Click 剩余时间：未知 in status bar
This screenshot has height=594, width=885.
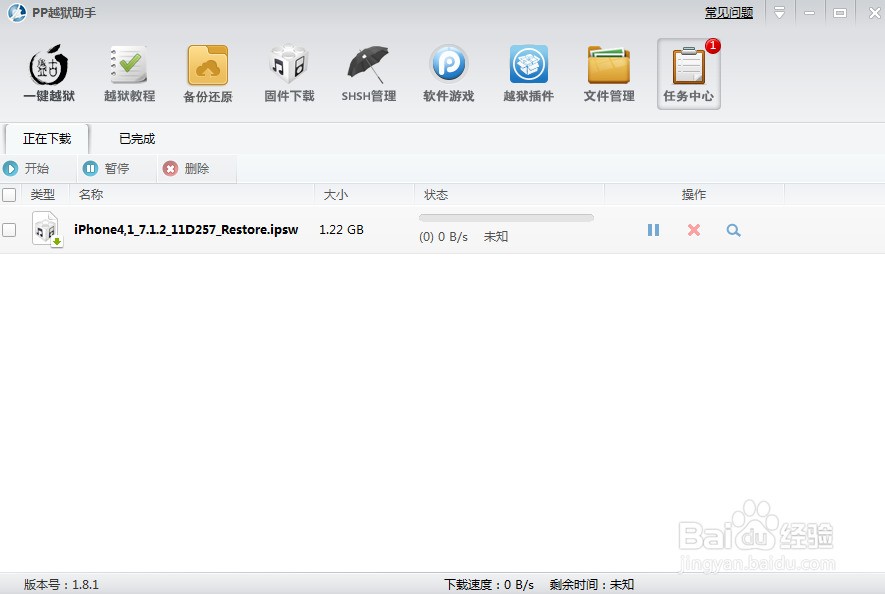click(592, 584)
